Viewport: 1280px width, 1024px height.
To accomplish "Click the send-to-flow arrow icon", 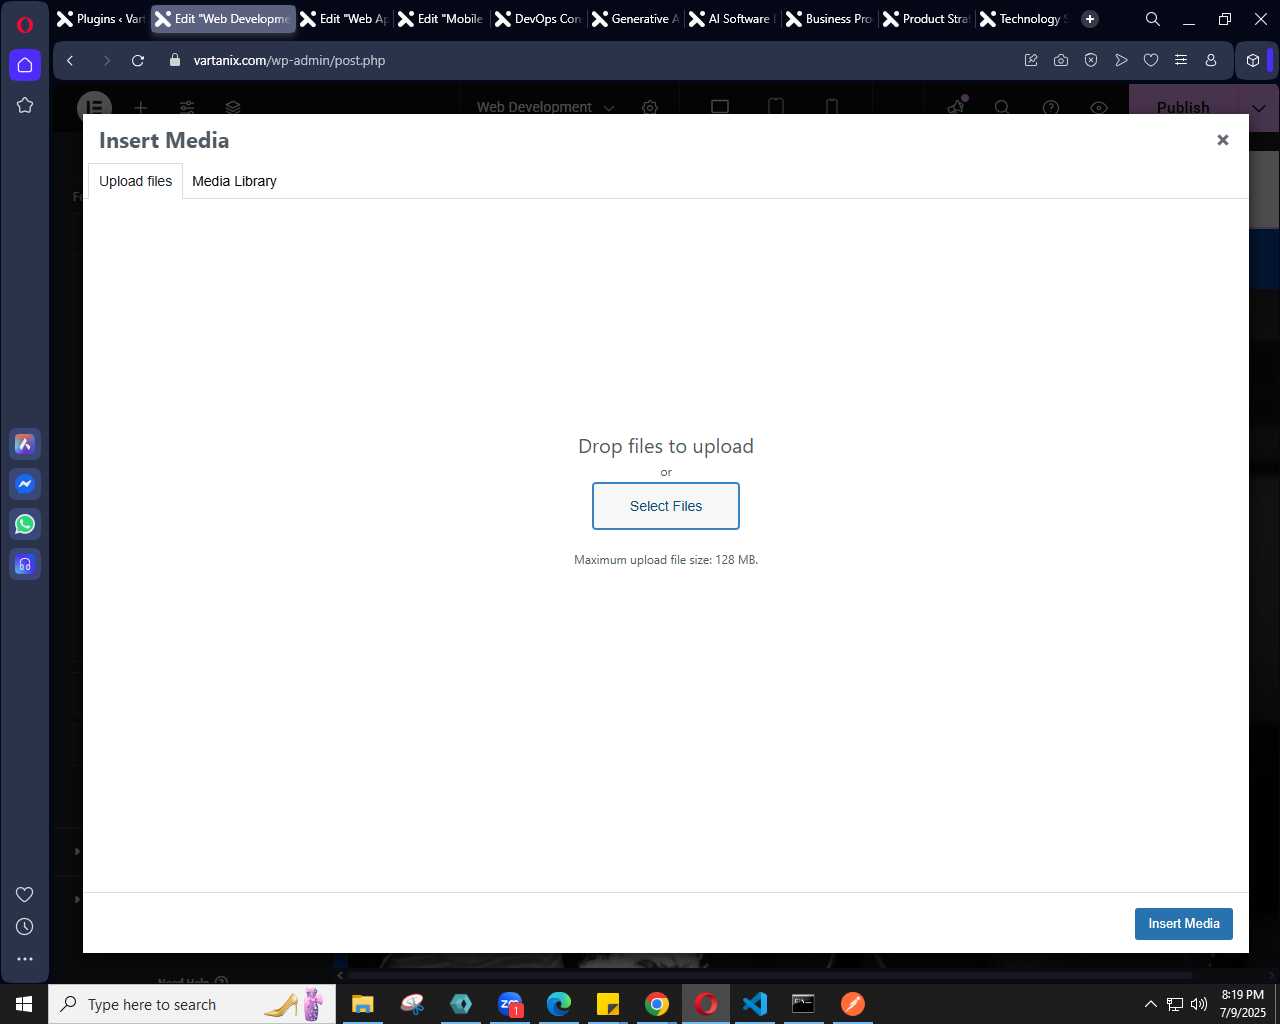I will [1121, 61].
